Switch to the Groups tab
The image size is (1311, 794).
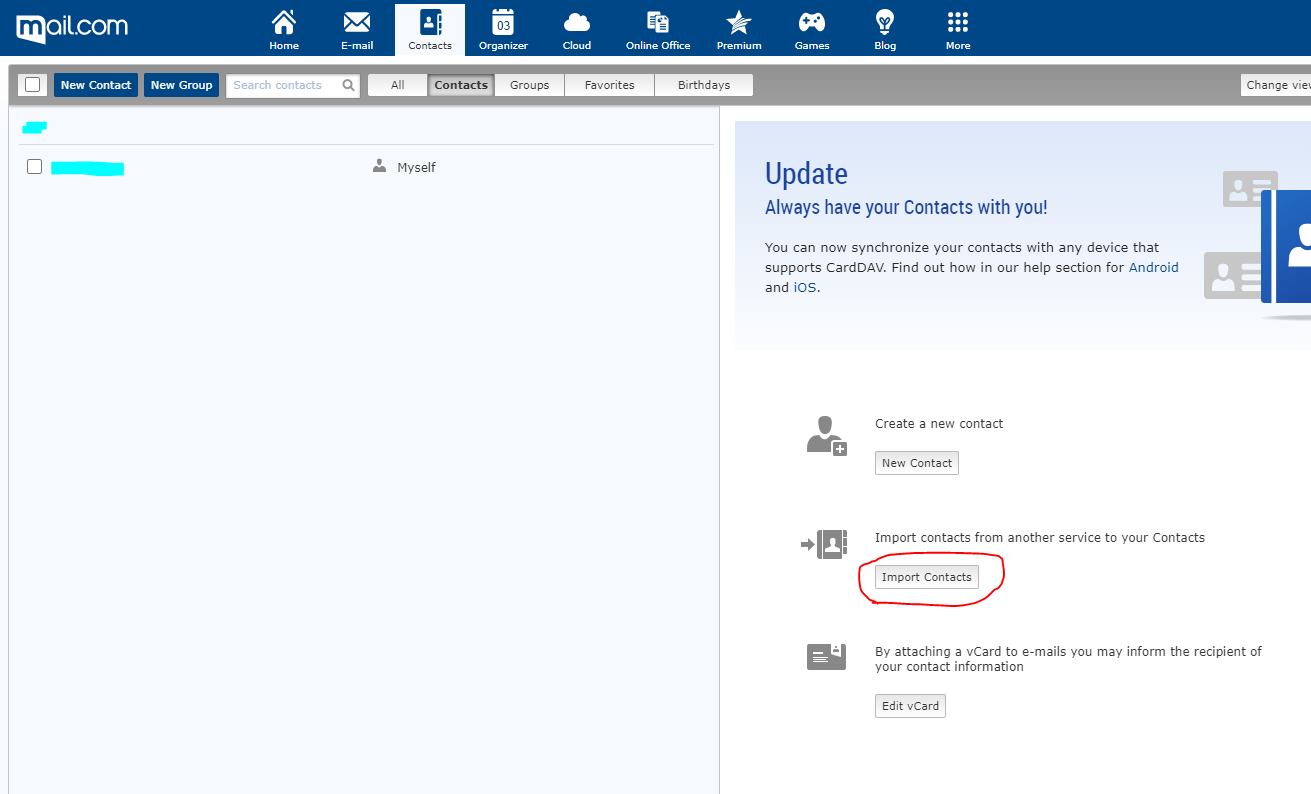click(530, 85)
